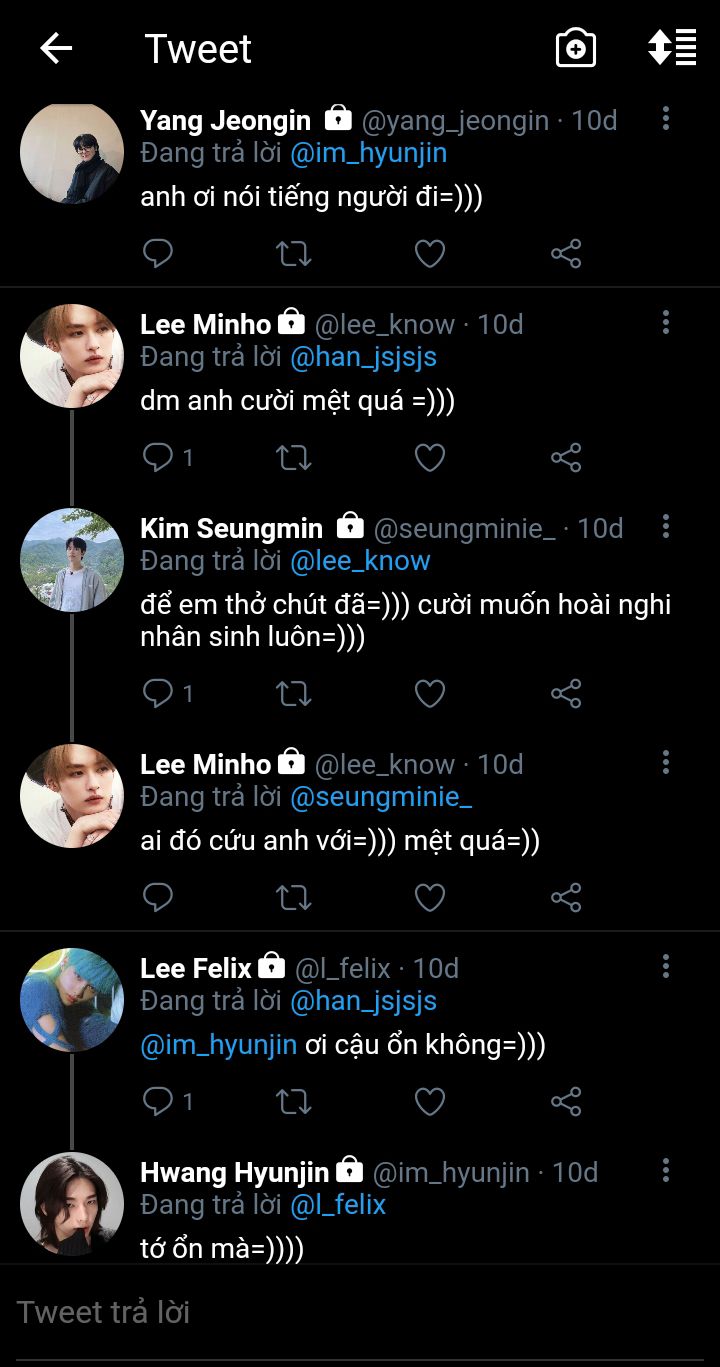
Task: Open more options on Hwang Hyunjin's tweet
Action: click(666, 1172)
